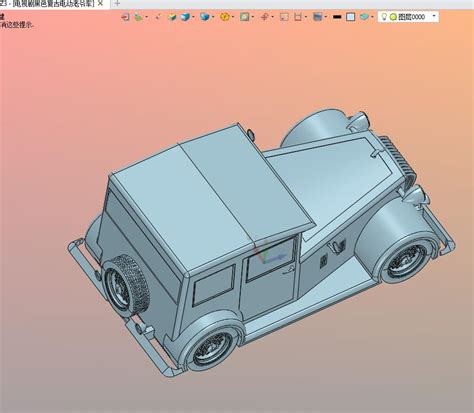Click the red rotate-view icon
Viewport: 474px width, 413px height.
(264, 17)
